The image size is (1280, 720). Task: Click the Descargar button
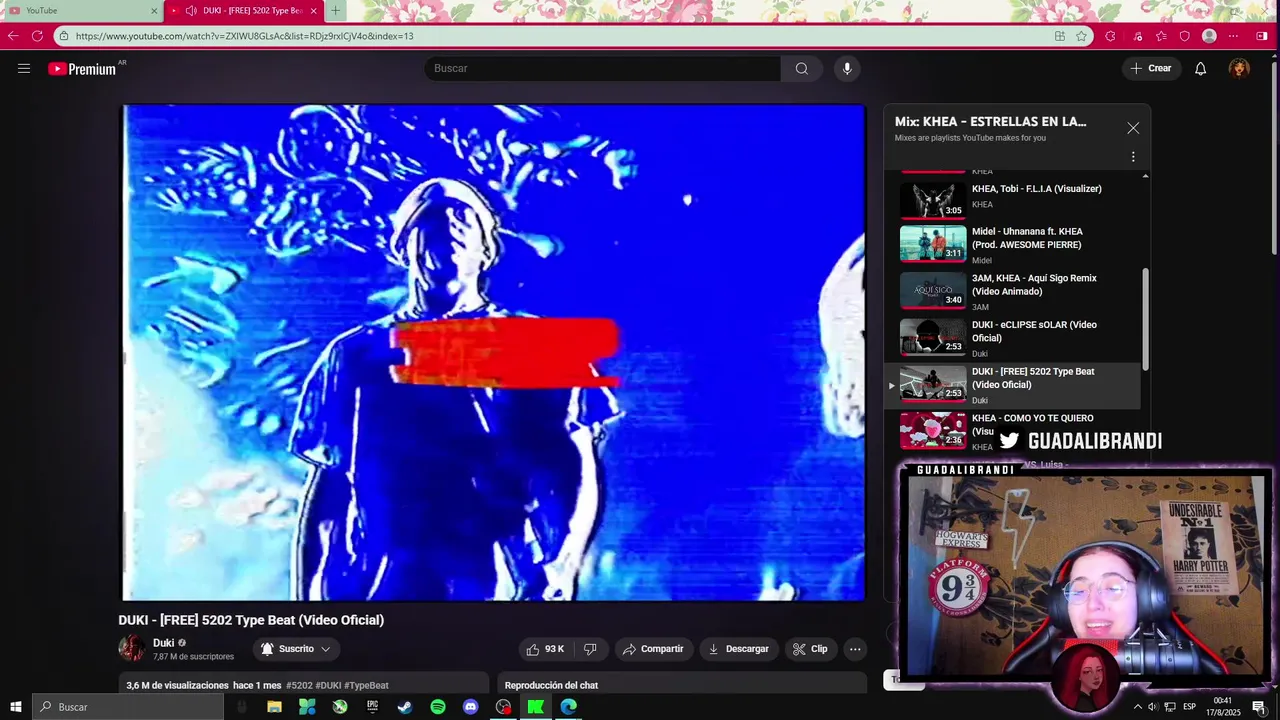(x=739, y=649)
